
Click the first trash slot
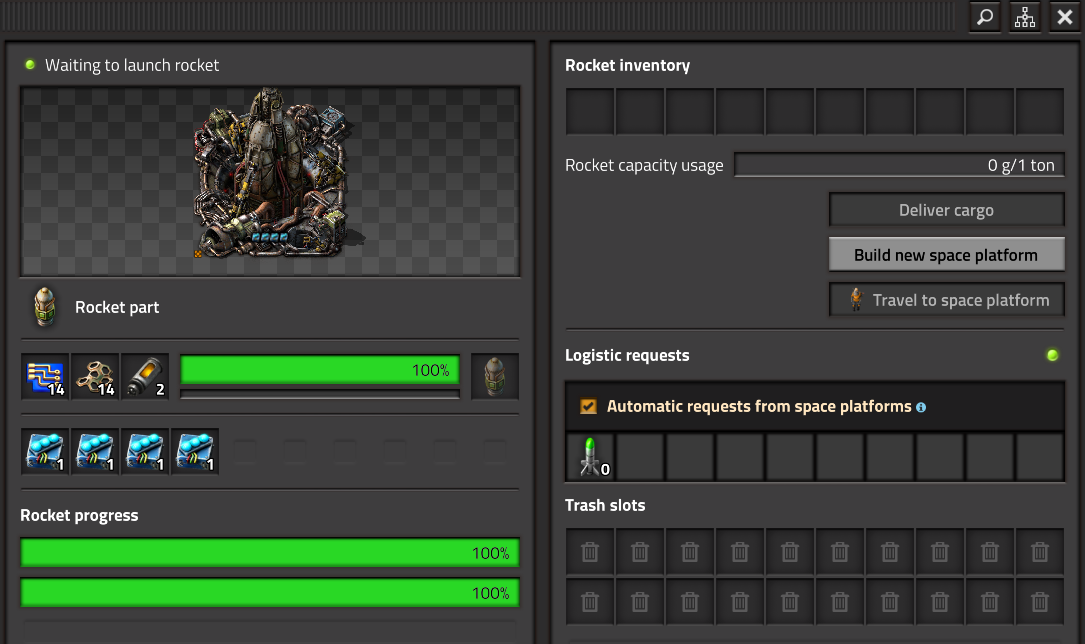tap(590, 552)
